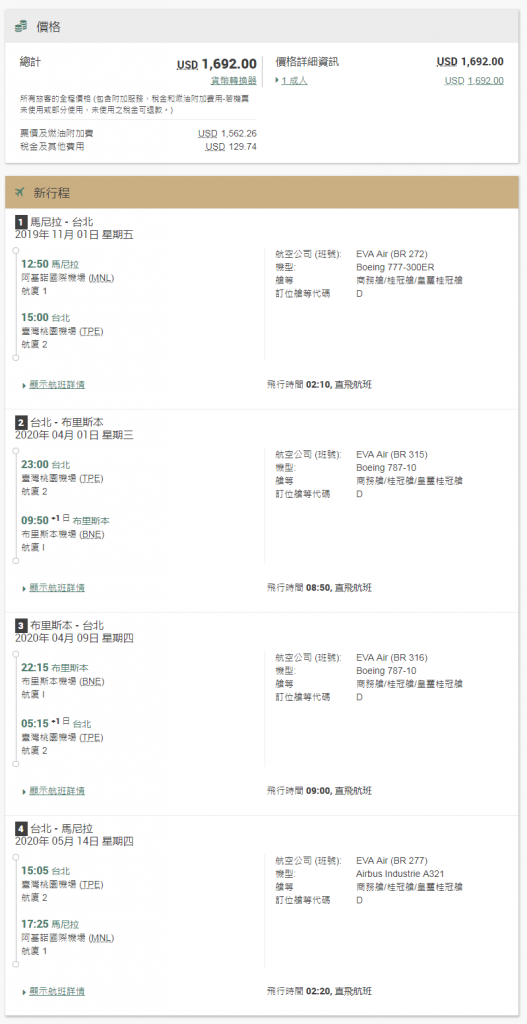Expand the 1 成人 price breakdown
Image resolution: width=527 pixels, height=1024 pixels.
click(291, 80)
